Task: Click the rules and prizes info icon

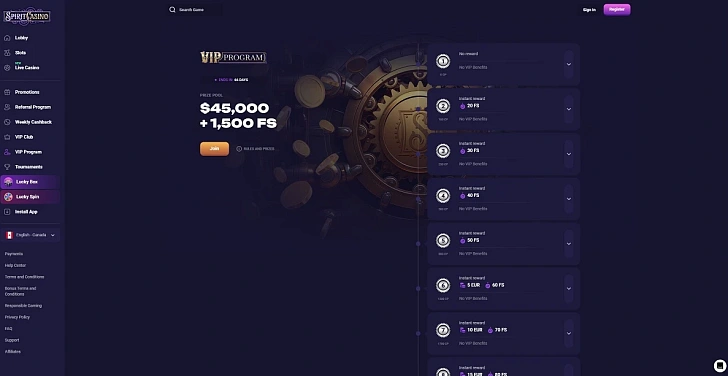Action: click(239, 149)
